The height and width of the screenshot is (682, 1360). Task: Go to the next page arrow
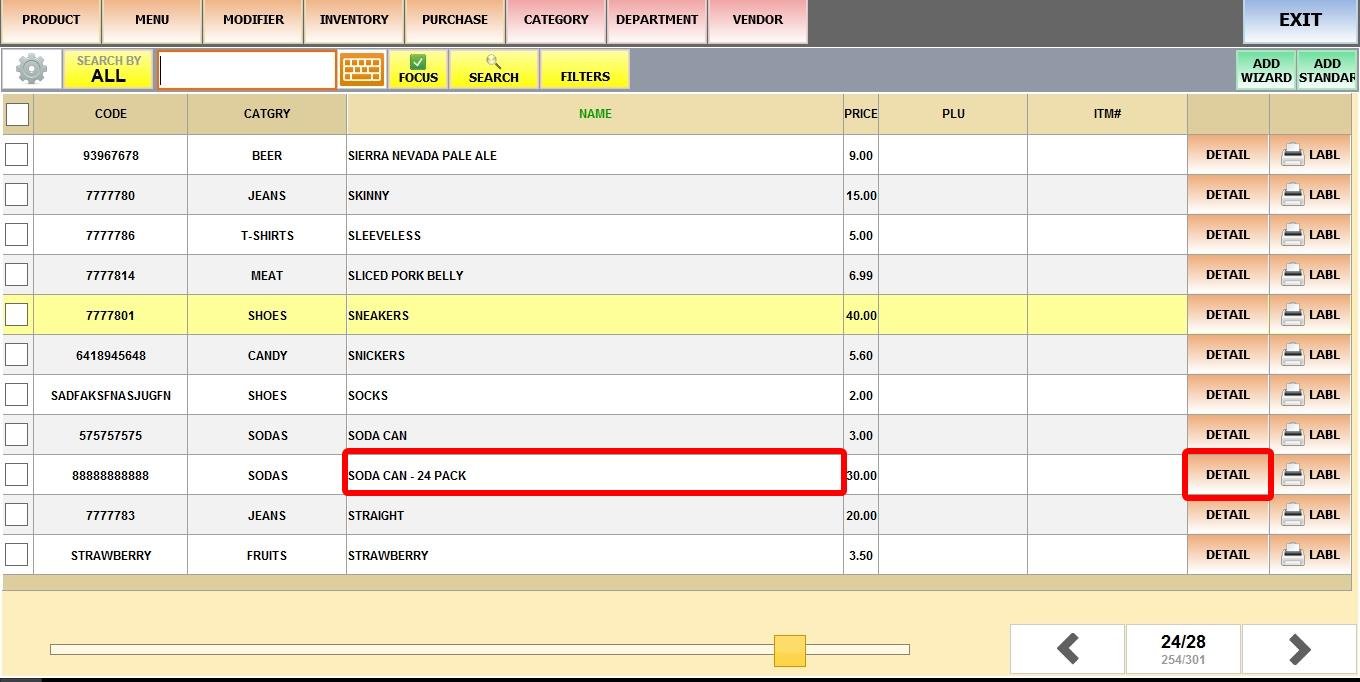[x=1298, y=650]
